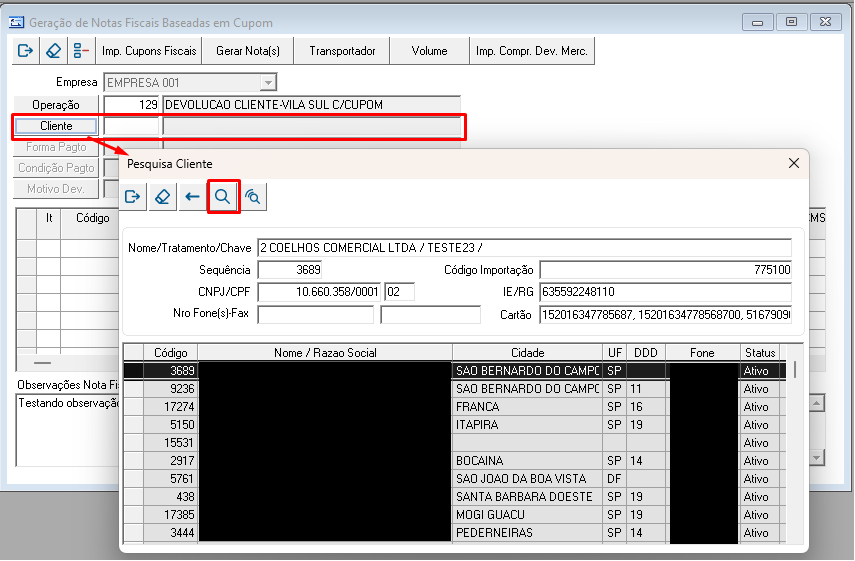
Task: Expand the Empresa dropdown
Action: [x=268, y=83]
